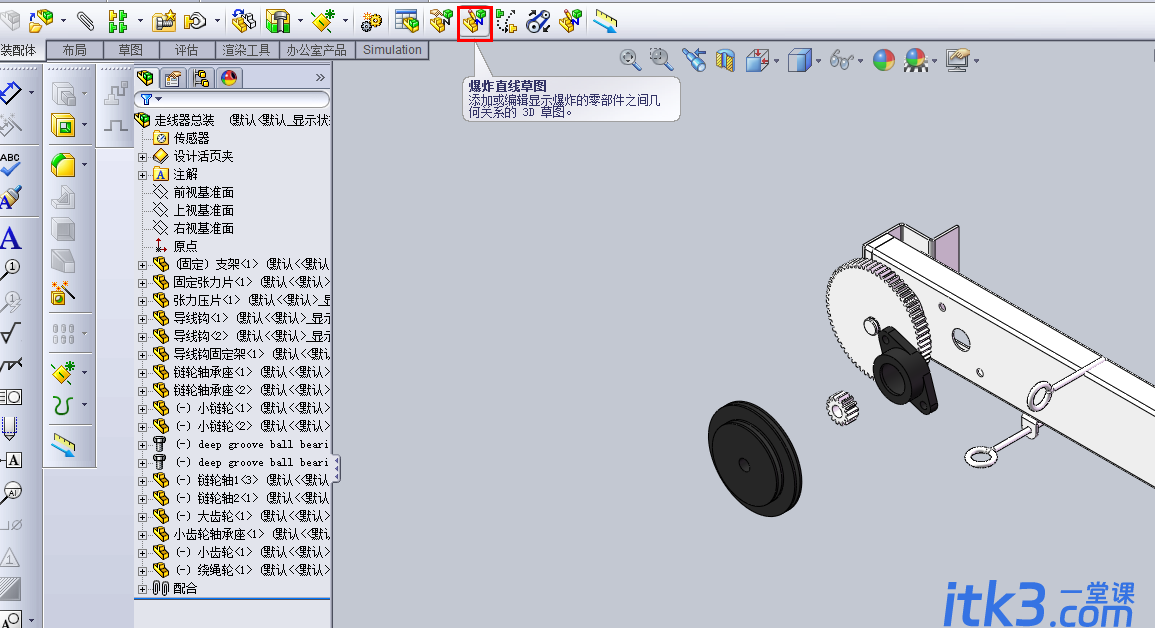Click the Surface Finish check symbol icon
The image size is (1155, 628).
10,334
